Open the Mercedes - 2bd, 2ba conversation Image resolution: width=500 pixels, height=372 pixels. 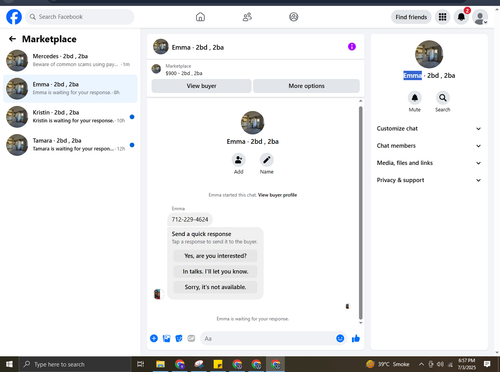pyautogui.click(x=70, y=60)
